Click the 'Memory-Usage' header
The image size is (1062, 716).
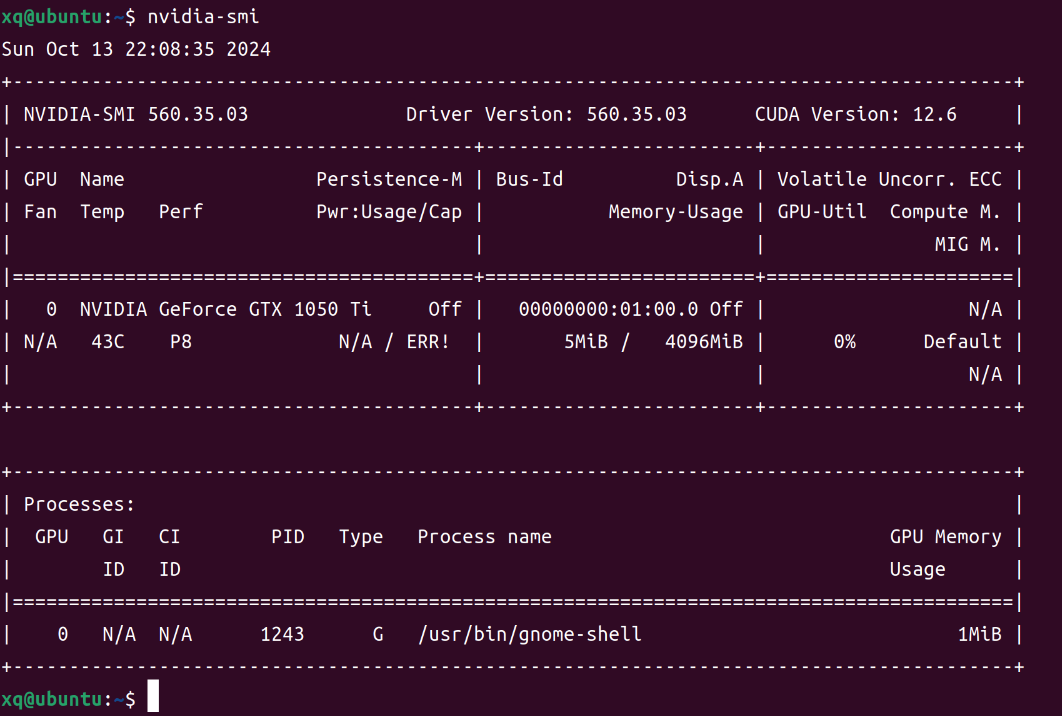coord(675,212)
